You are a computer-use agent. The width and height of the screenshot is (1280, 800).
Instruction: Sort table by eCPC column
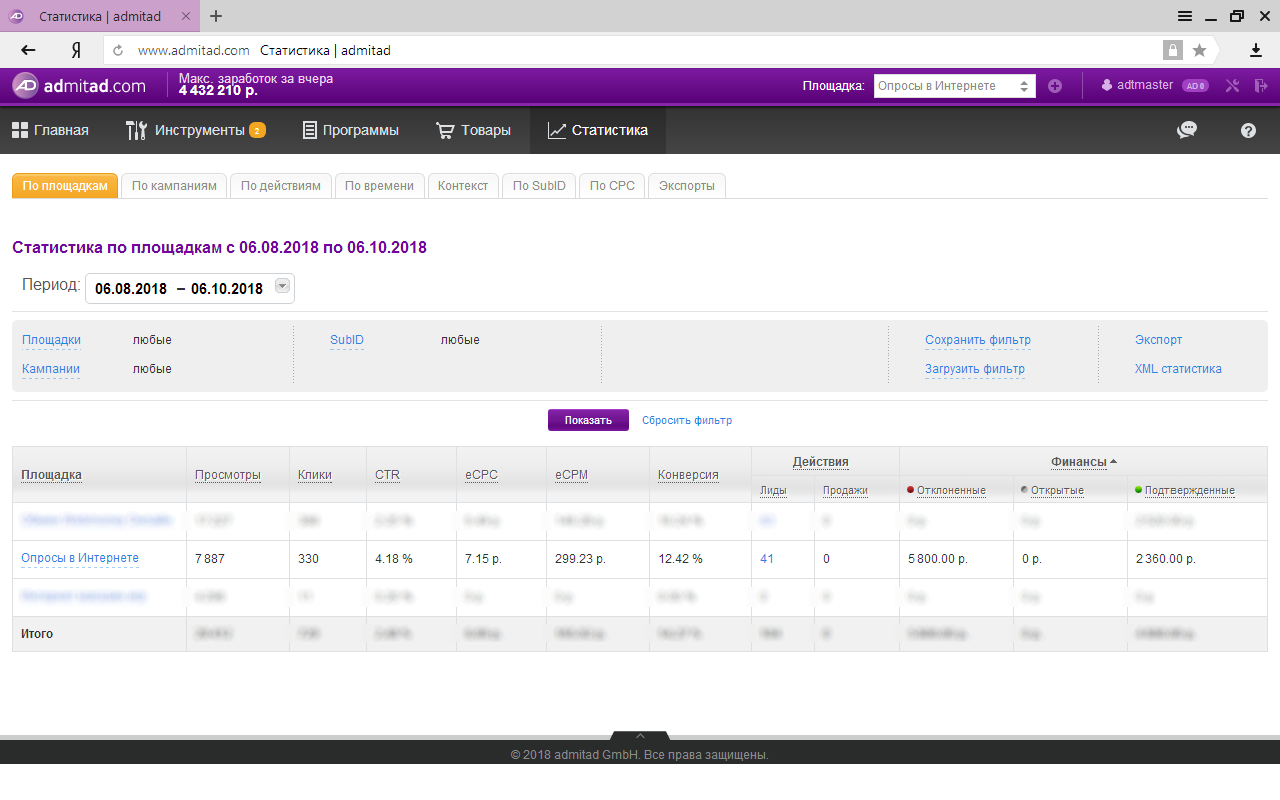pyautogui.click(x=481, y=475)
